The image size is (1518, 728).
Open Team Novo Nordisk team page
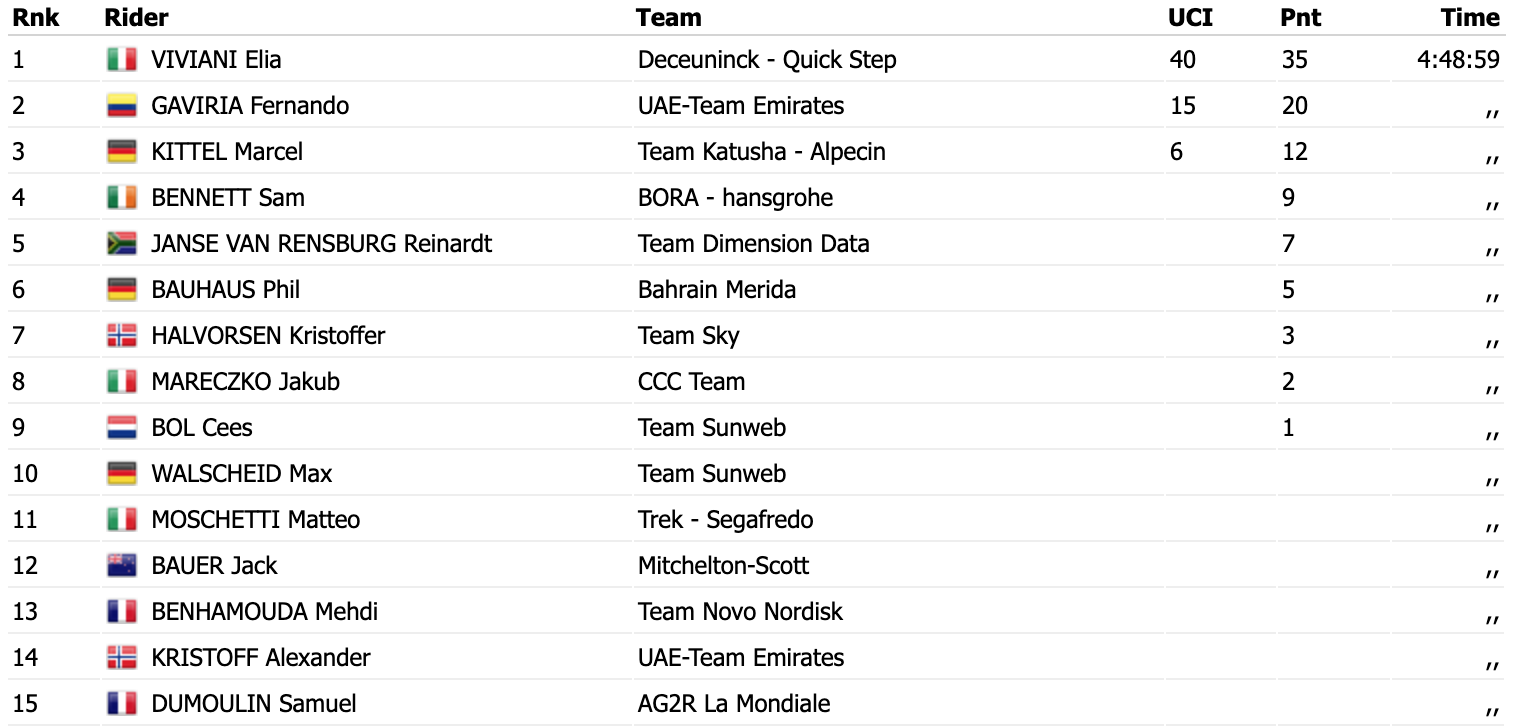(741, 612)
